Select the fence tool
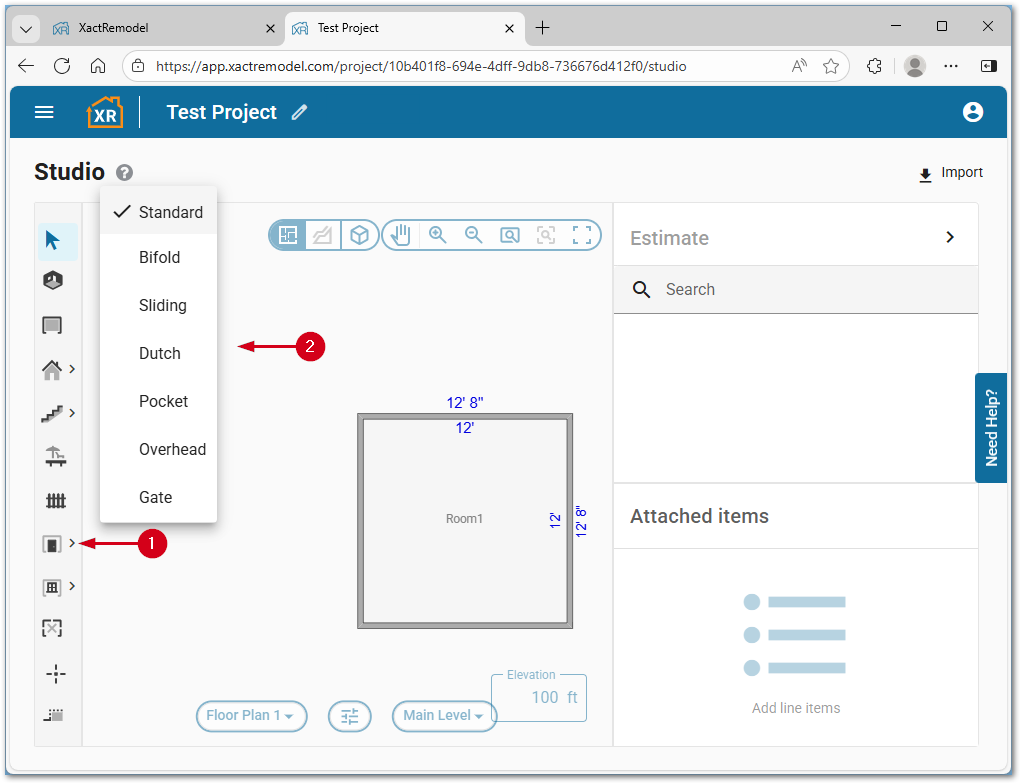 pyautogui.click(x=57, y=498)
